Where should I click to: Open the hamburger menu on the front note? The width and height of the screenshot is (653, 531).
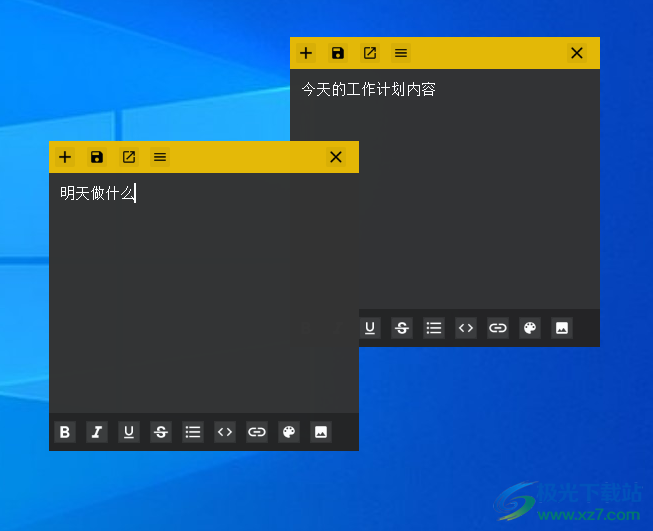(x=160, y=157)
